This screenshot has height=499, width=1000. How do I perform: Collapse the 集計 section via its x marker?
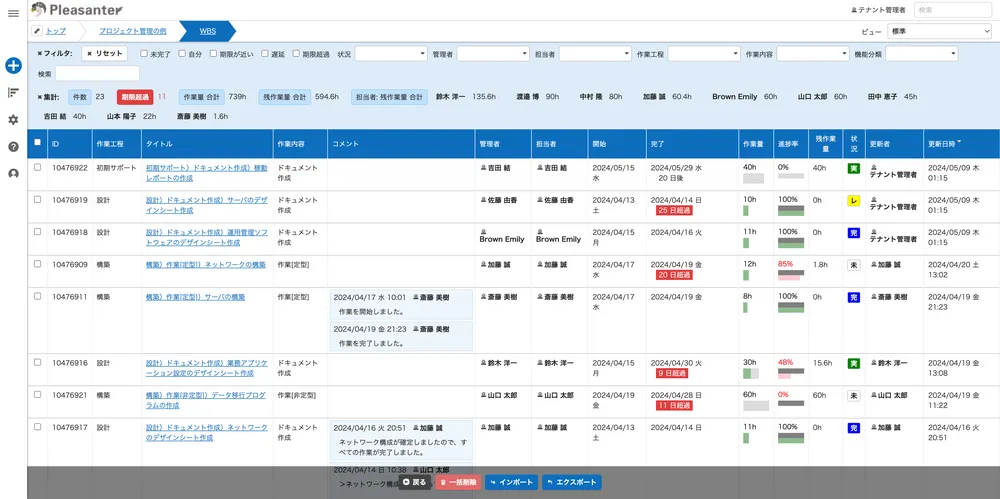[x=40, y=97]
